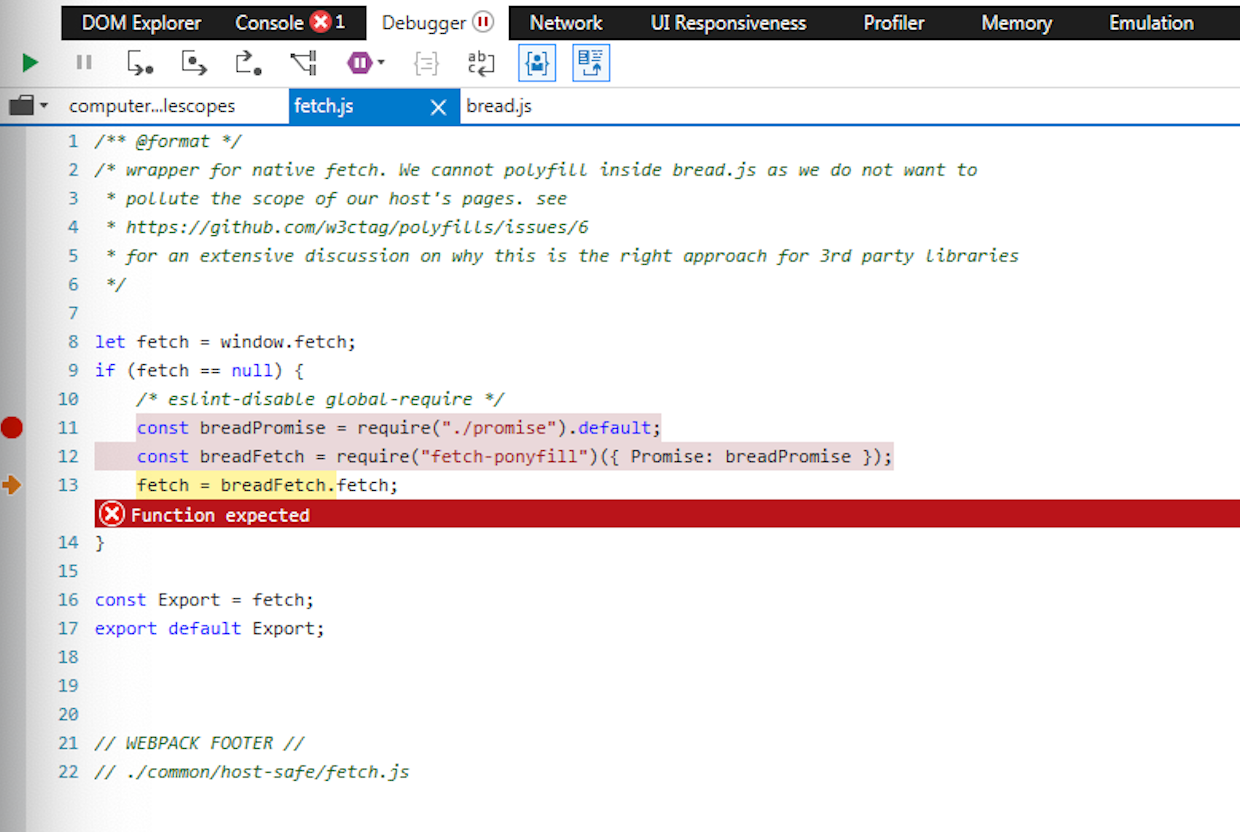Click './common/host-safe/fetch.js' comment on line 22

(267, 772)
